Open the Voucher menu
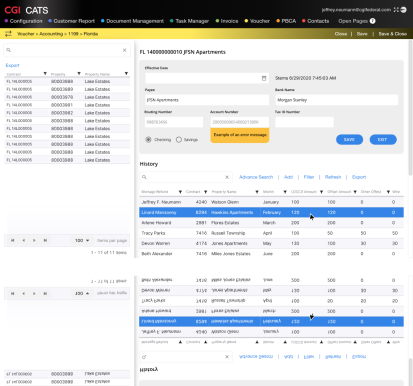The height and width of the screenshot is (386, 413). (260, 21)
